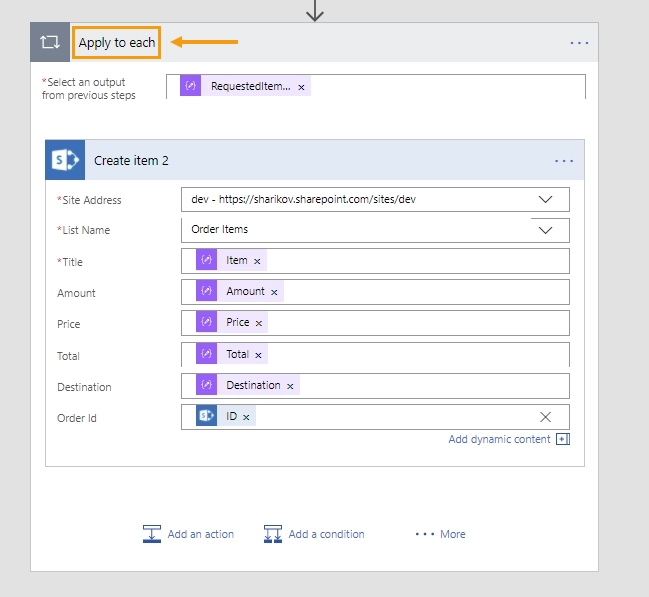
Task: Click the RequestedItem token expression icon
Action: click(190, 86)
